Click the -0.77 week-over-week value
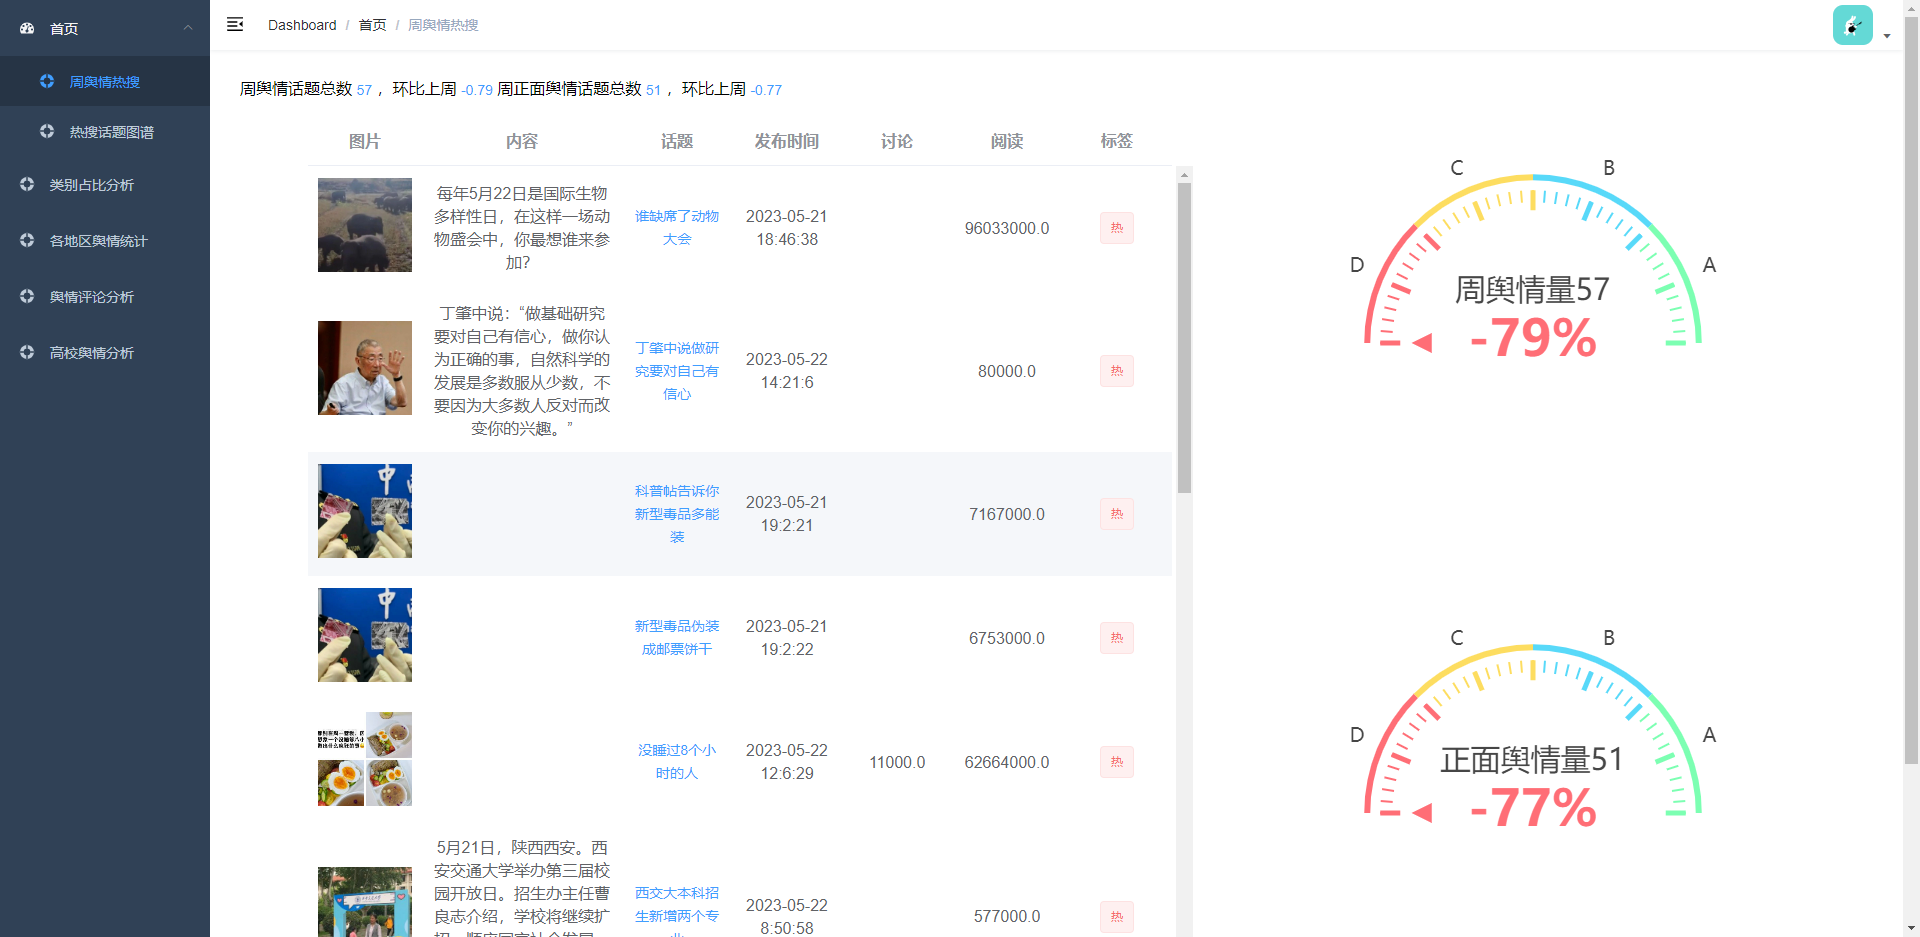This screenshot has width=1920, height=937. pyautogui.click(x=767, y=90)
